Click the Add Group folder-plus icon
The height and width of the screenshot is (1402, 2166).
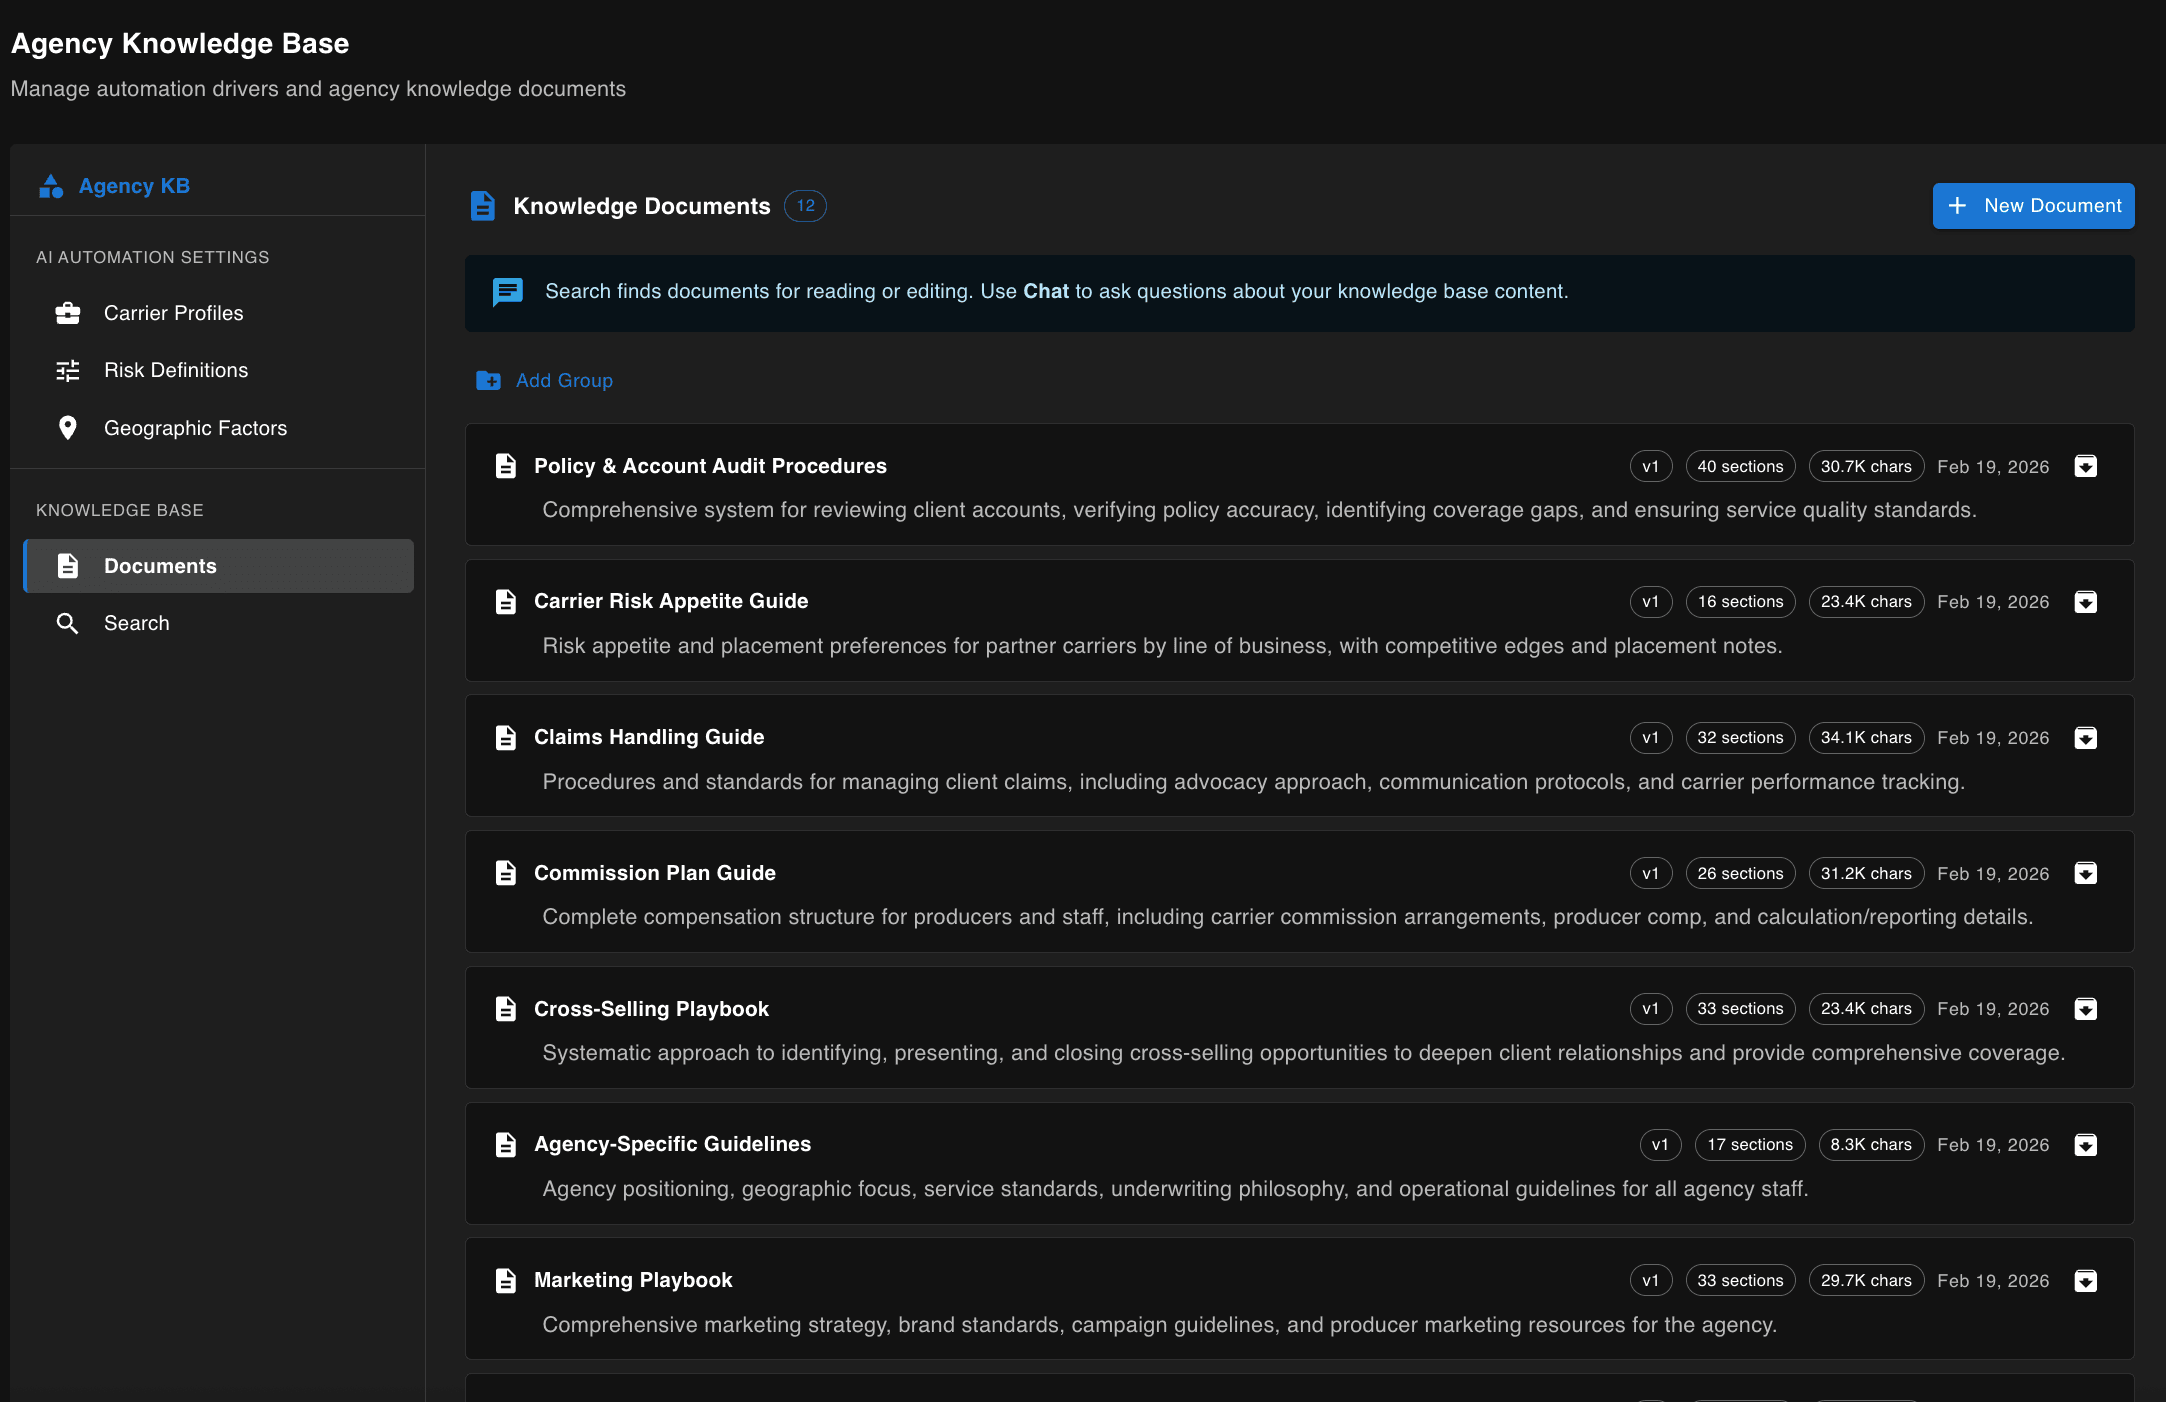489,381
